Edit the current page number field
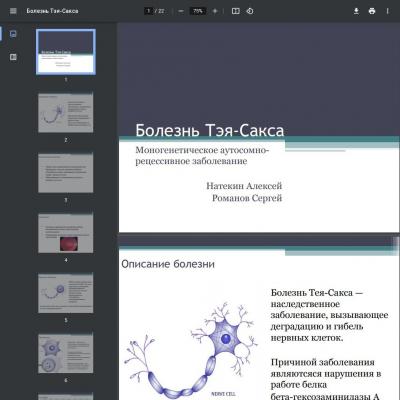The width and height of the screenshot is (400, 400). pyautogui.click(x=148, y=11)
